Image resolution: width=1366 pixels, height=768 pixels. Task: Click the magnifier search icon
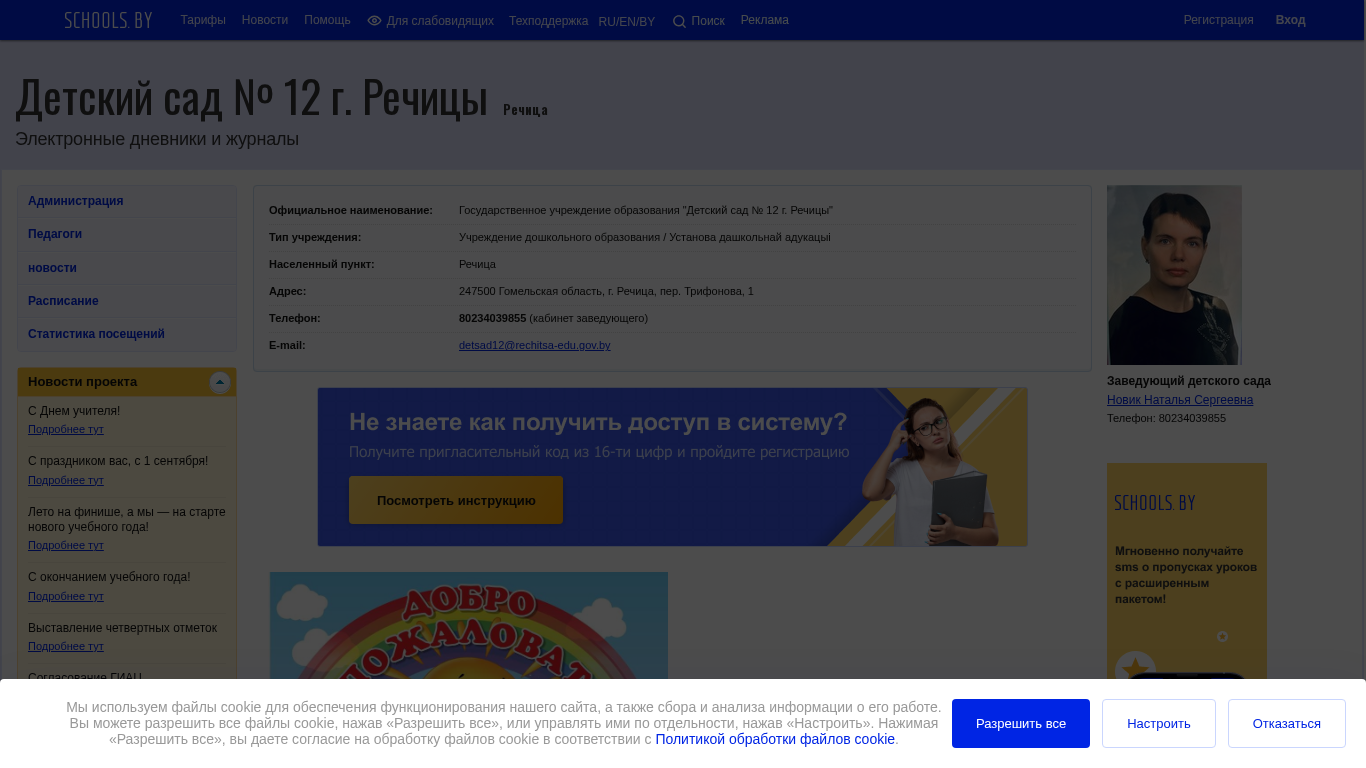tap(679, 21)
